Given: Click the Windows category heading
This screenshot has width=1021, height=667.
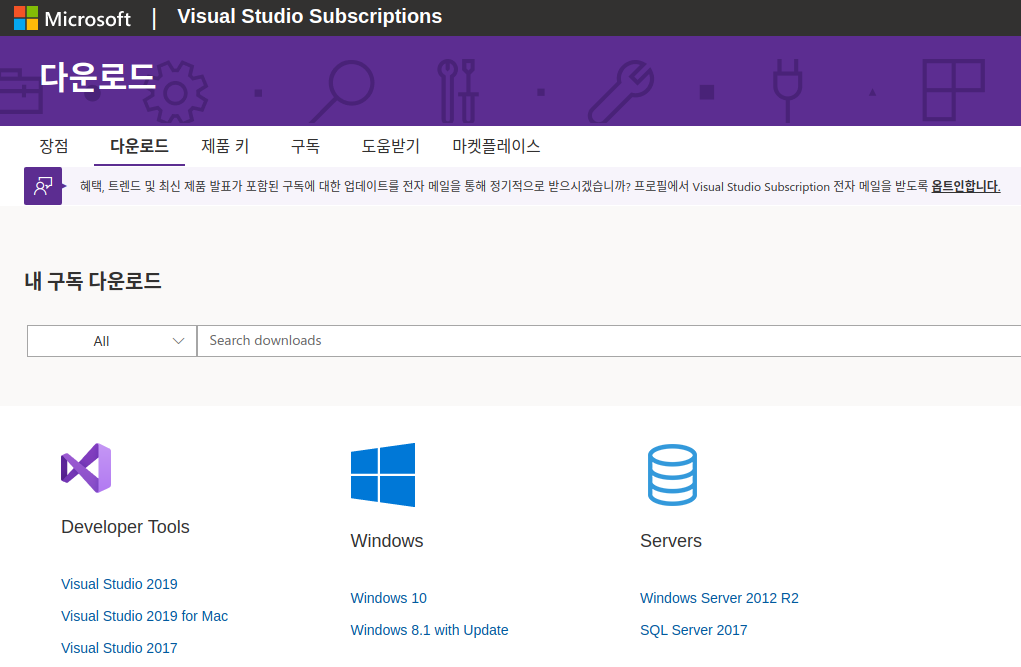Looking at the screenshot, I should pos(387,541).
